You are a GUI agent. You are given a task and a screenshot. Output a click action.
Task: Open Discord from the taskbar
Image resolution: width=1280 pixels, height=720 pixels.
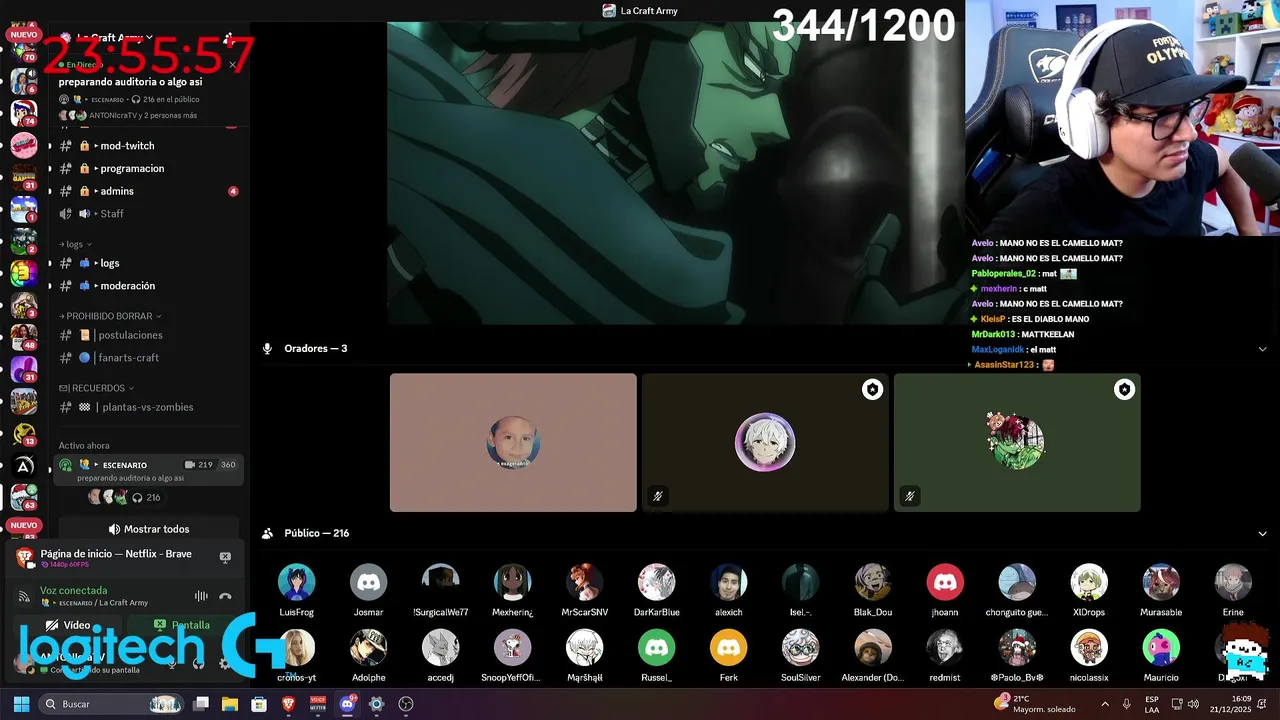point(347,704)
